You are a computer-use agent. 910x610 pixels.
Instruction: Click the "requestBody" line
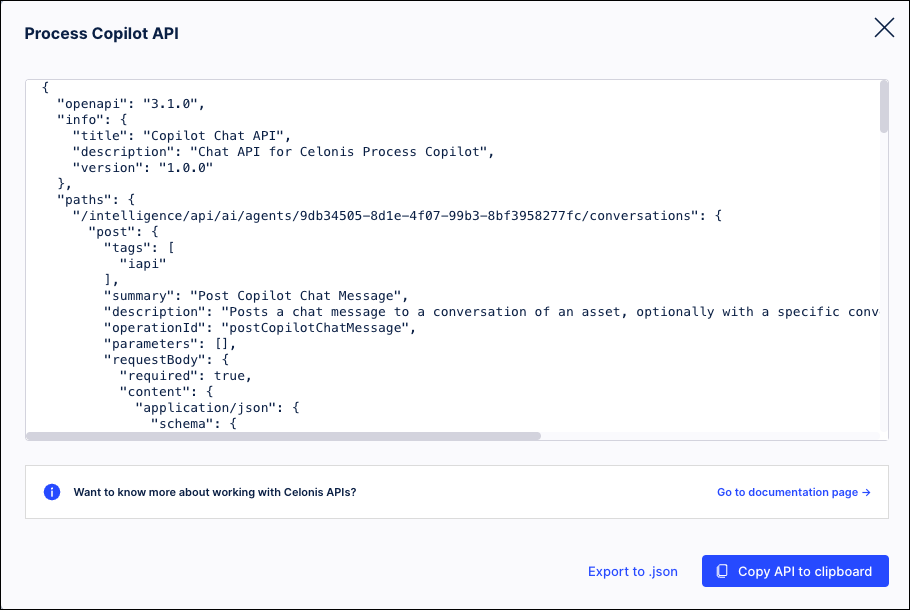167,360
